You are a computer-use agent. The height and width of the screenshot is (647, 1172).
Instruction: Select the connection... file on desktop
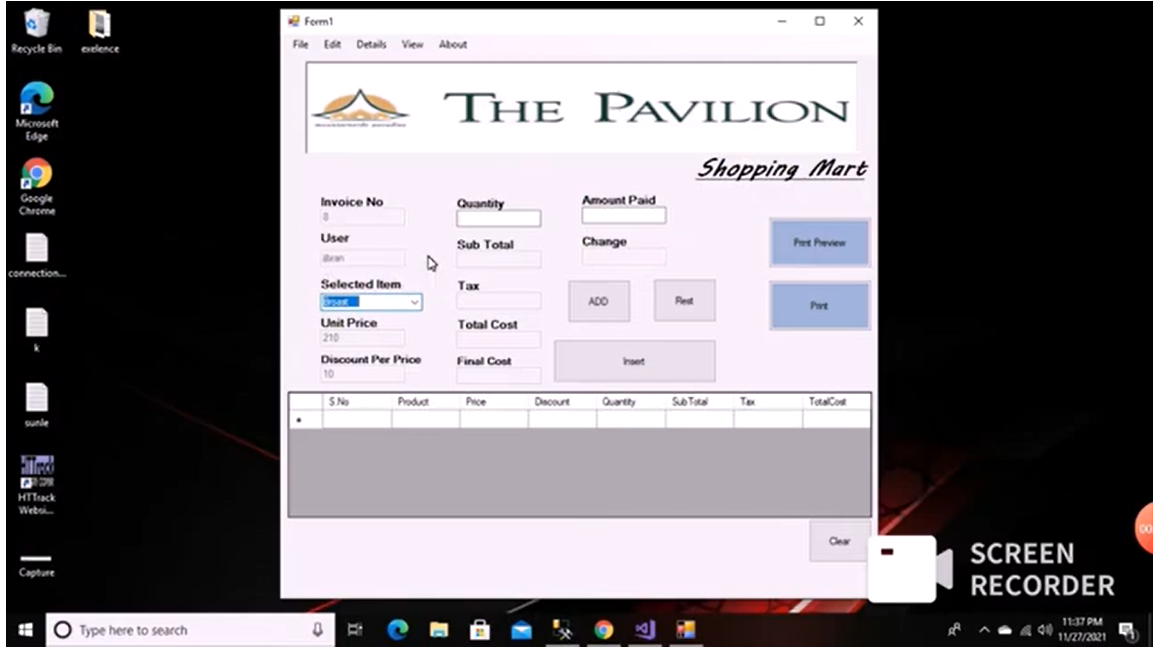click(x=37, y=256)
